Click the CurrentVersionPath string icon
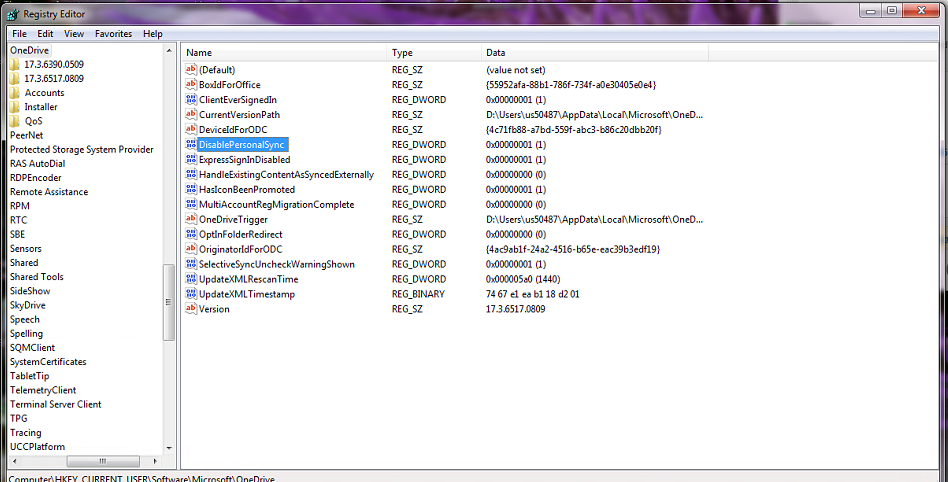Image resolution: width=948 pixels, height=482 pixels. (x=191, y=114)
